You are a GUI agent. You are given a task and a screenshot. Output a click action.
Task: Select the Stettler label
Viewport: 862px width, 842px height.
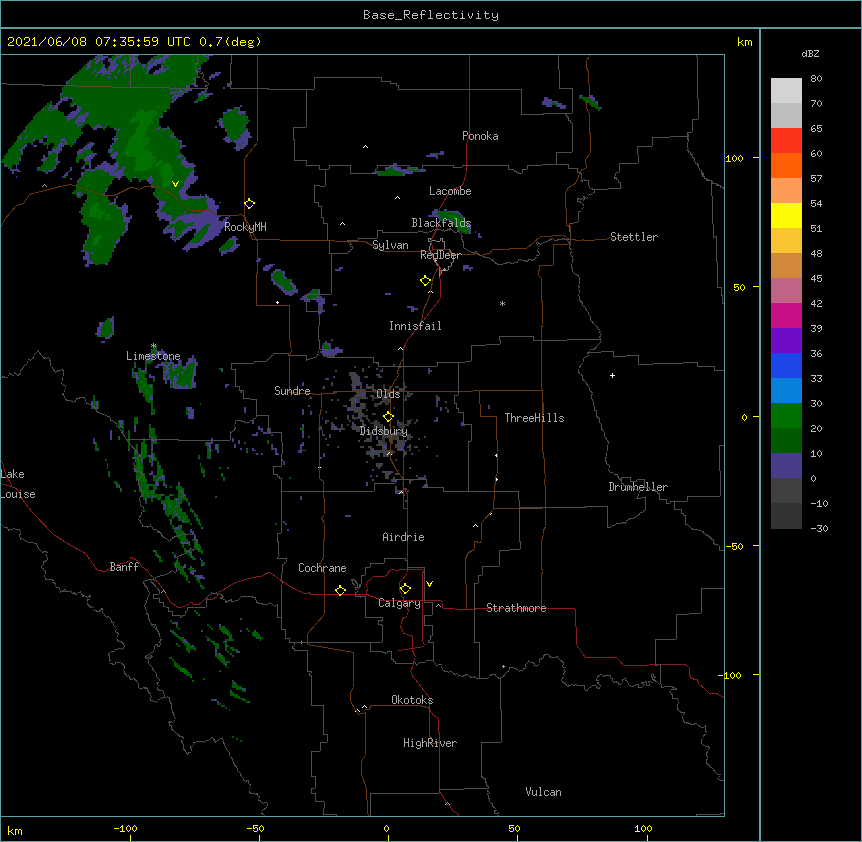634,237
